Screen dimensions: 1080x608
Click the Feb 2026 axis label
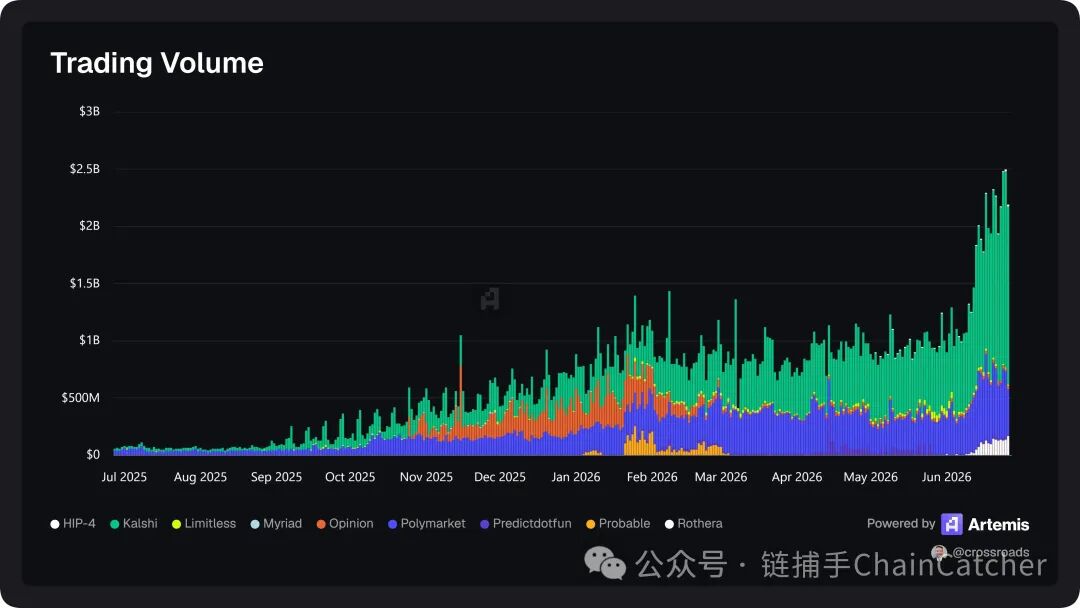(652, 477)
